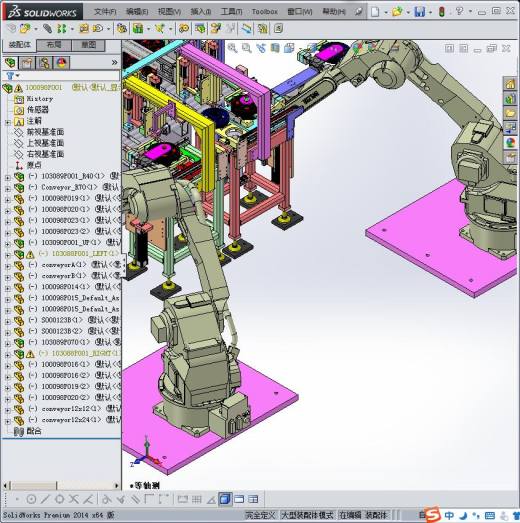Expand the FeatureManager tabs double-chevron arrow

114,62
